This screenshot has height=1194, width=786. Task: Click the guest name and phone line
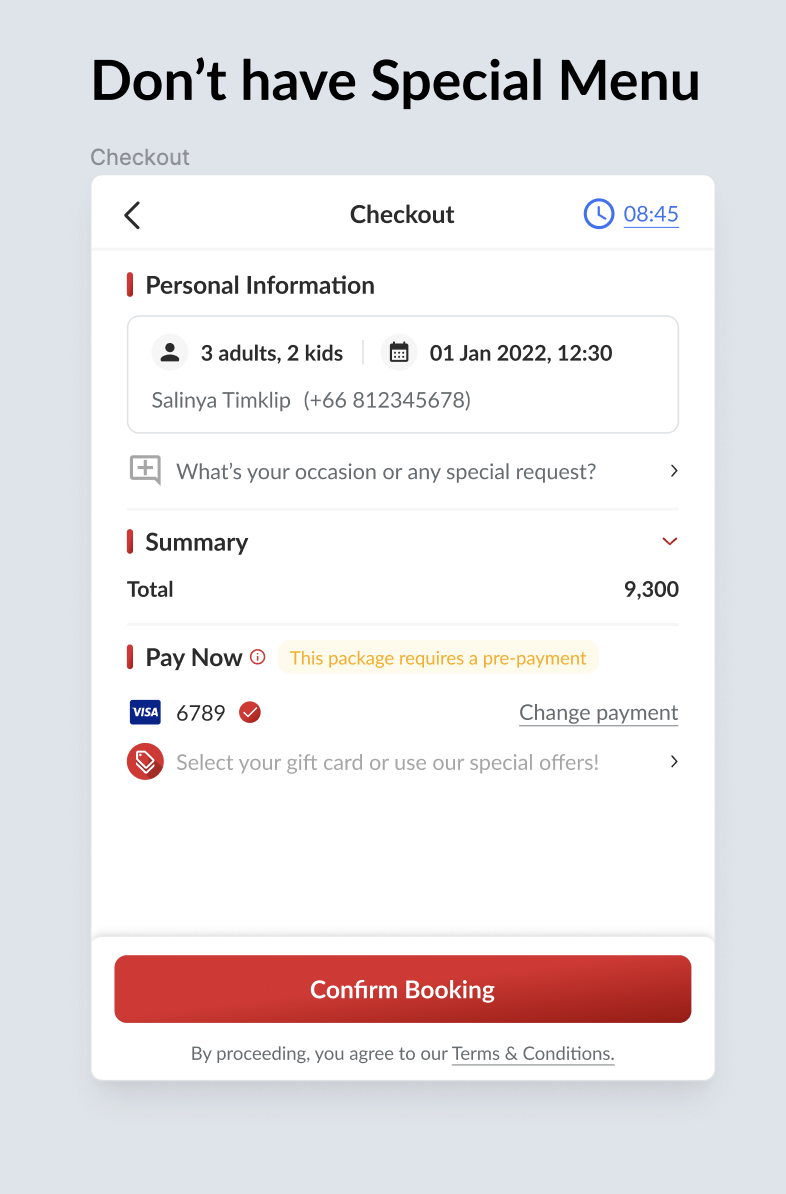coord(311,400)
